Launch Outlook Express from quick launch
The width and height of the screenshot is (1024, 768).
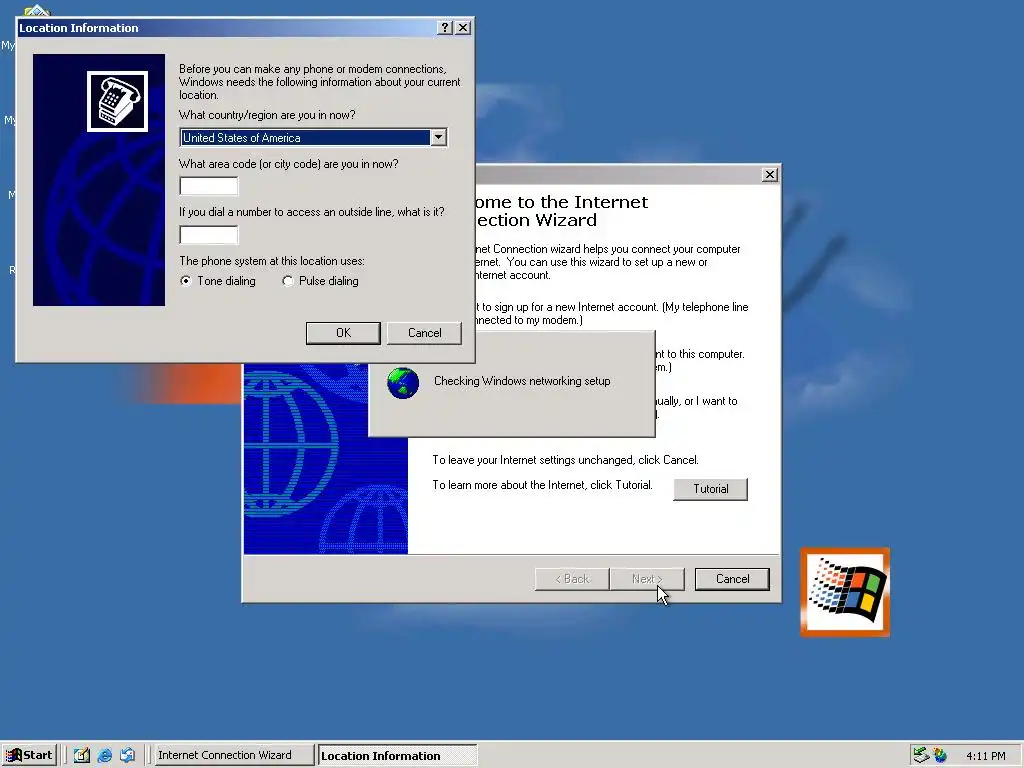click(127, 755)
